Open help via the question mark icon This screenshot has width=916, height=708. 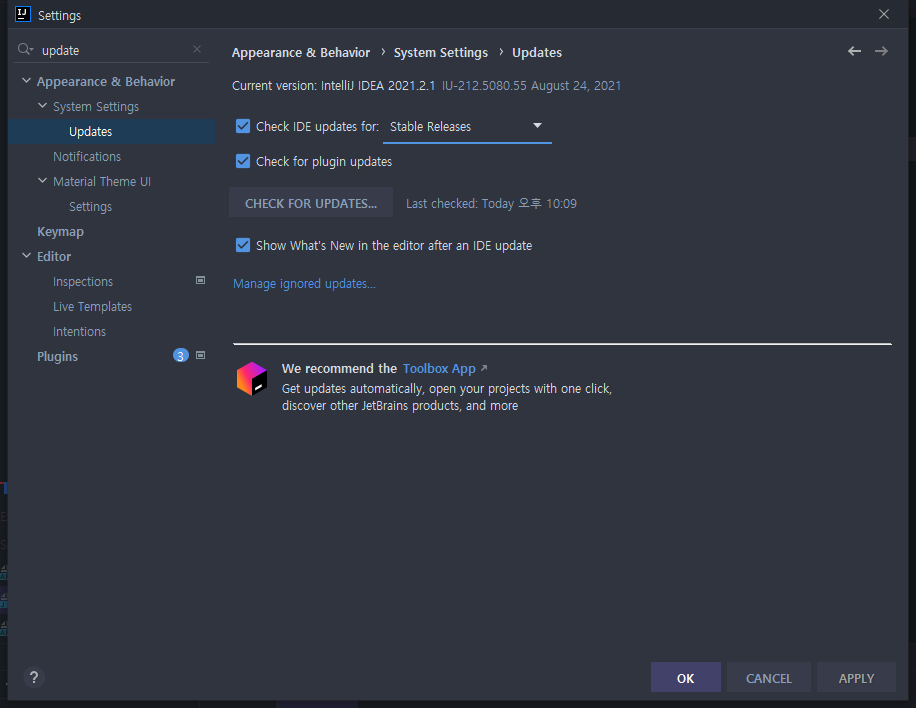[x=34, y=677]
